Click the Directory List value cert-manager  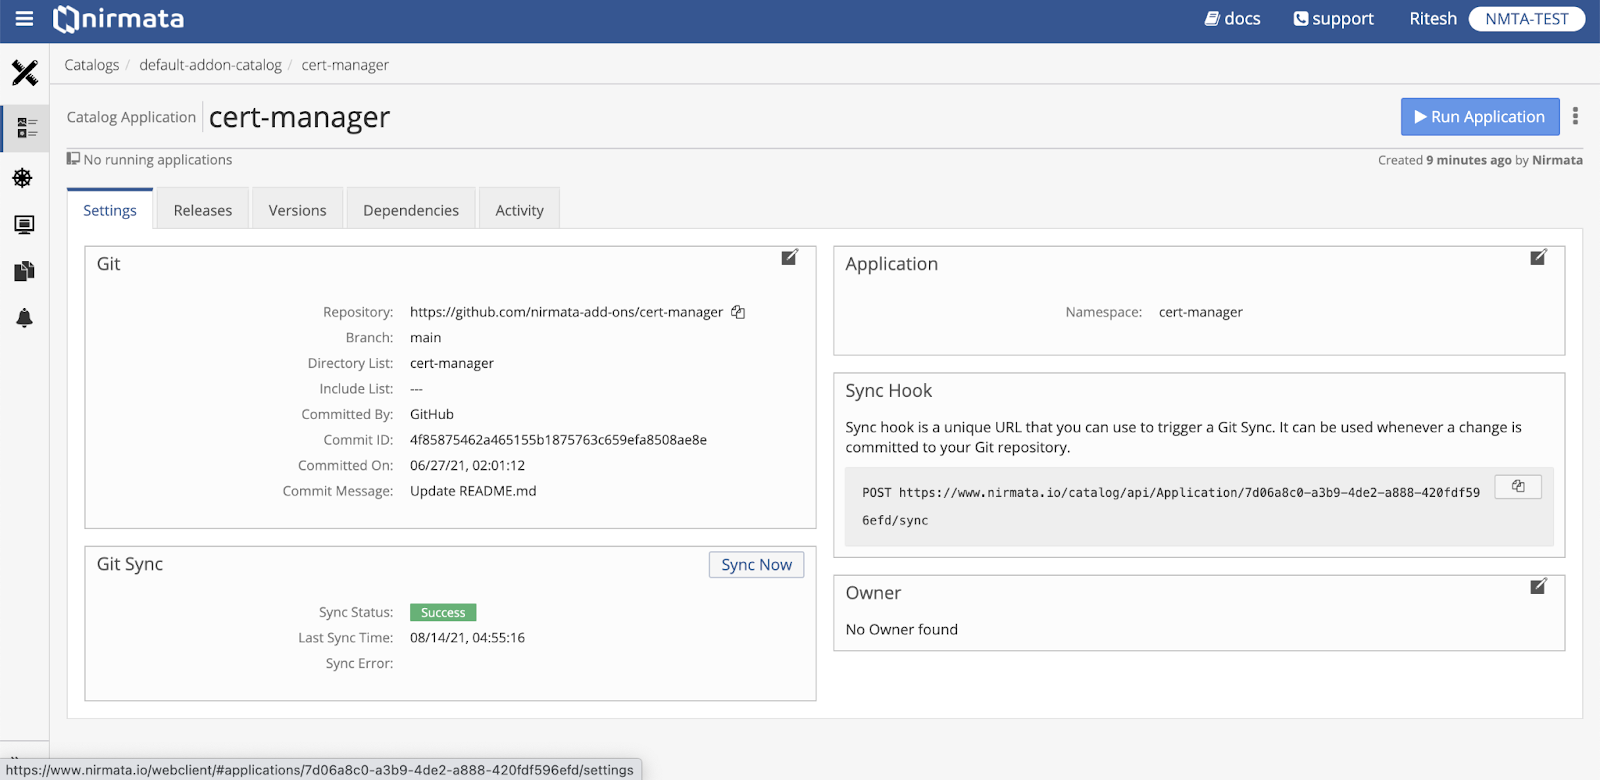click(x=452, y=363)
